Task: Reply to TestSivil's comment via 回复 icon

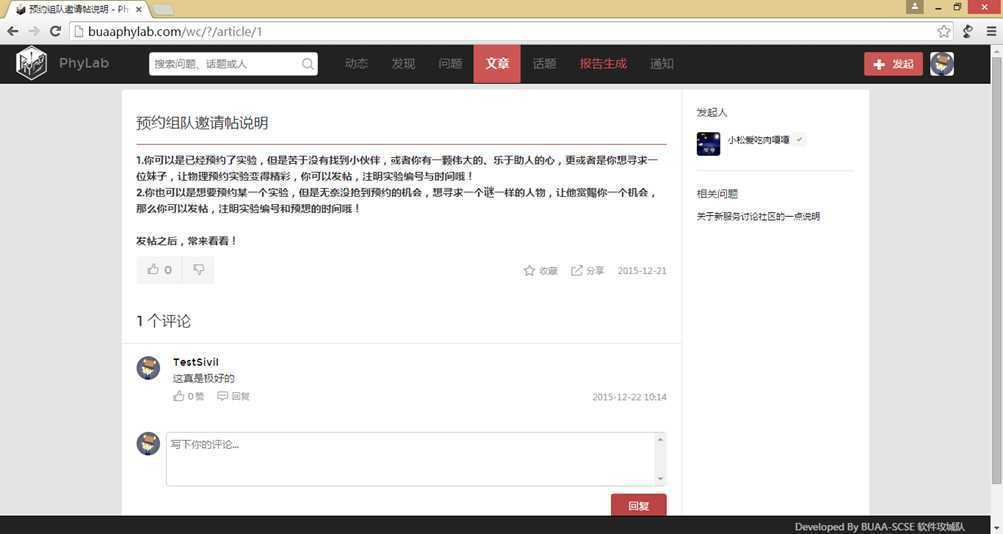Action: point(233,397)
